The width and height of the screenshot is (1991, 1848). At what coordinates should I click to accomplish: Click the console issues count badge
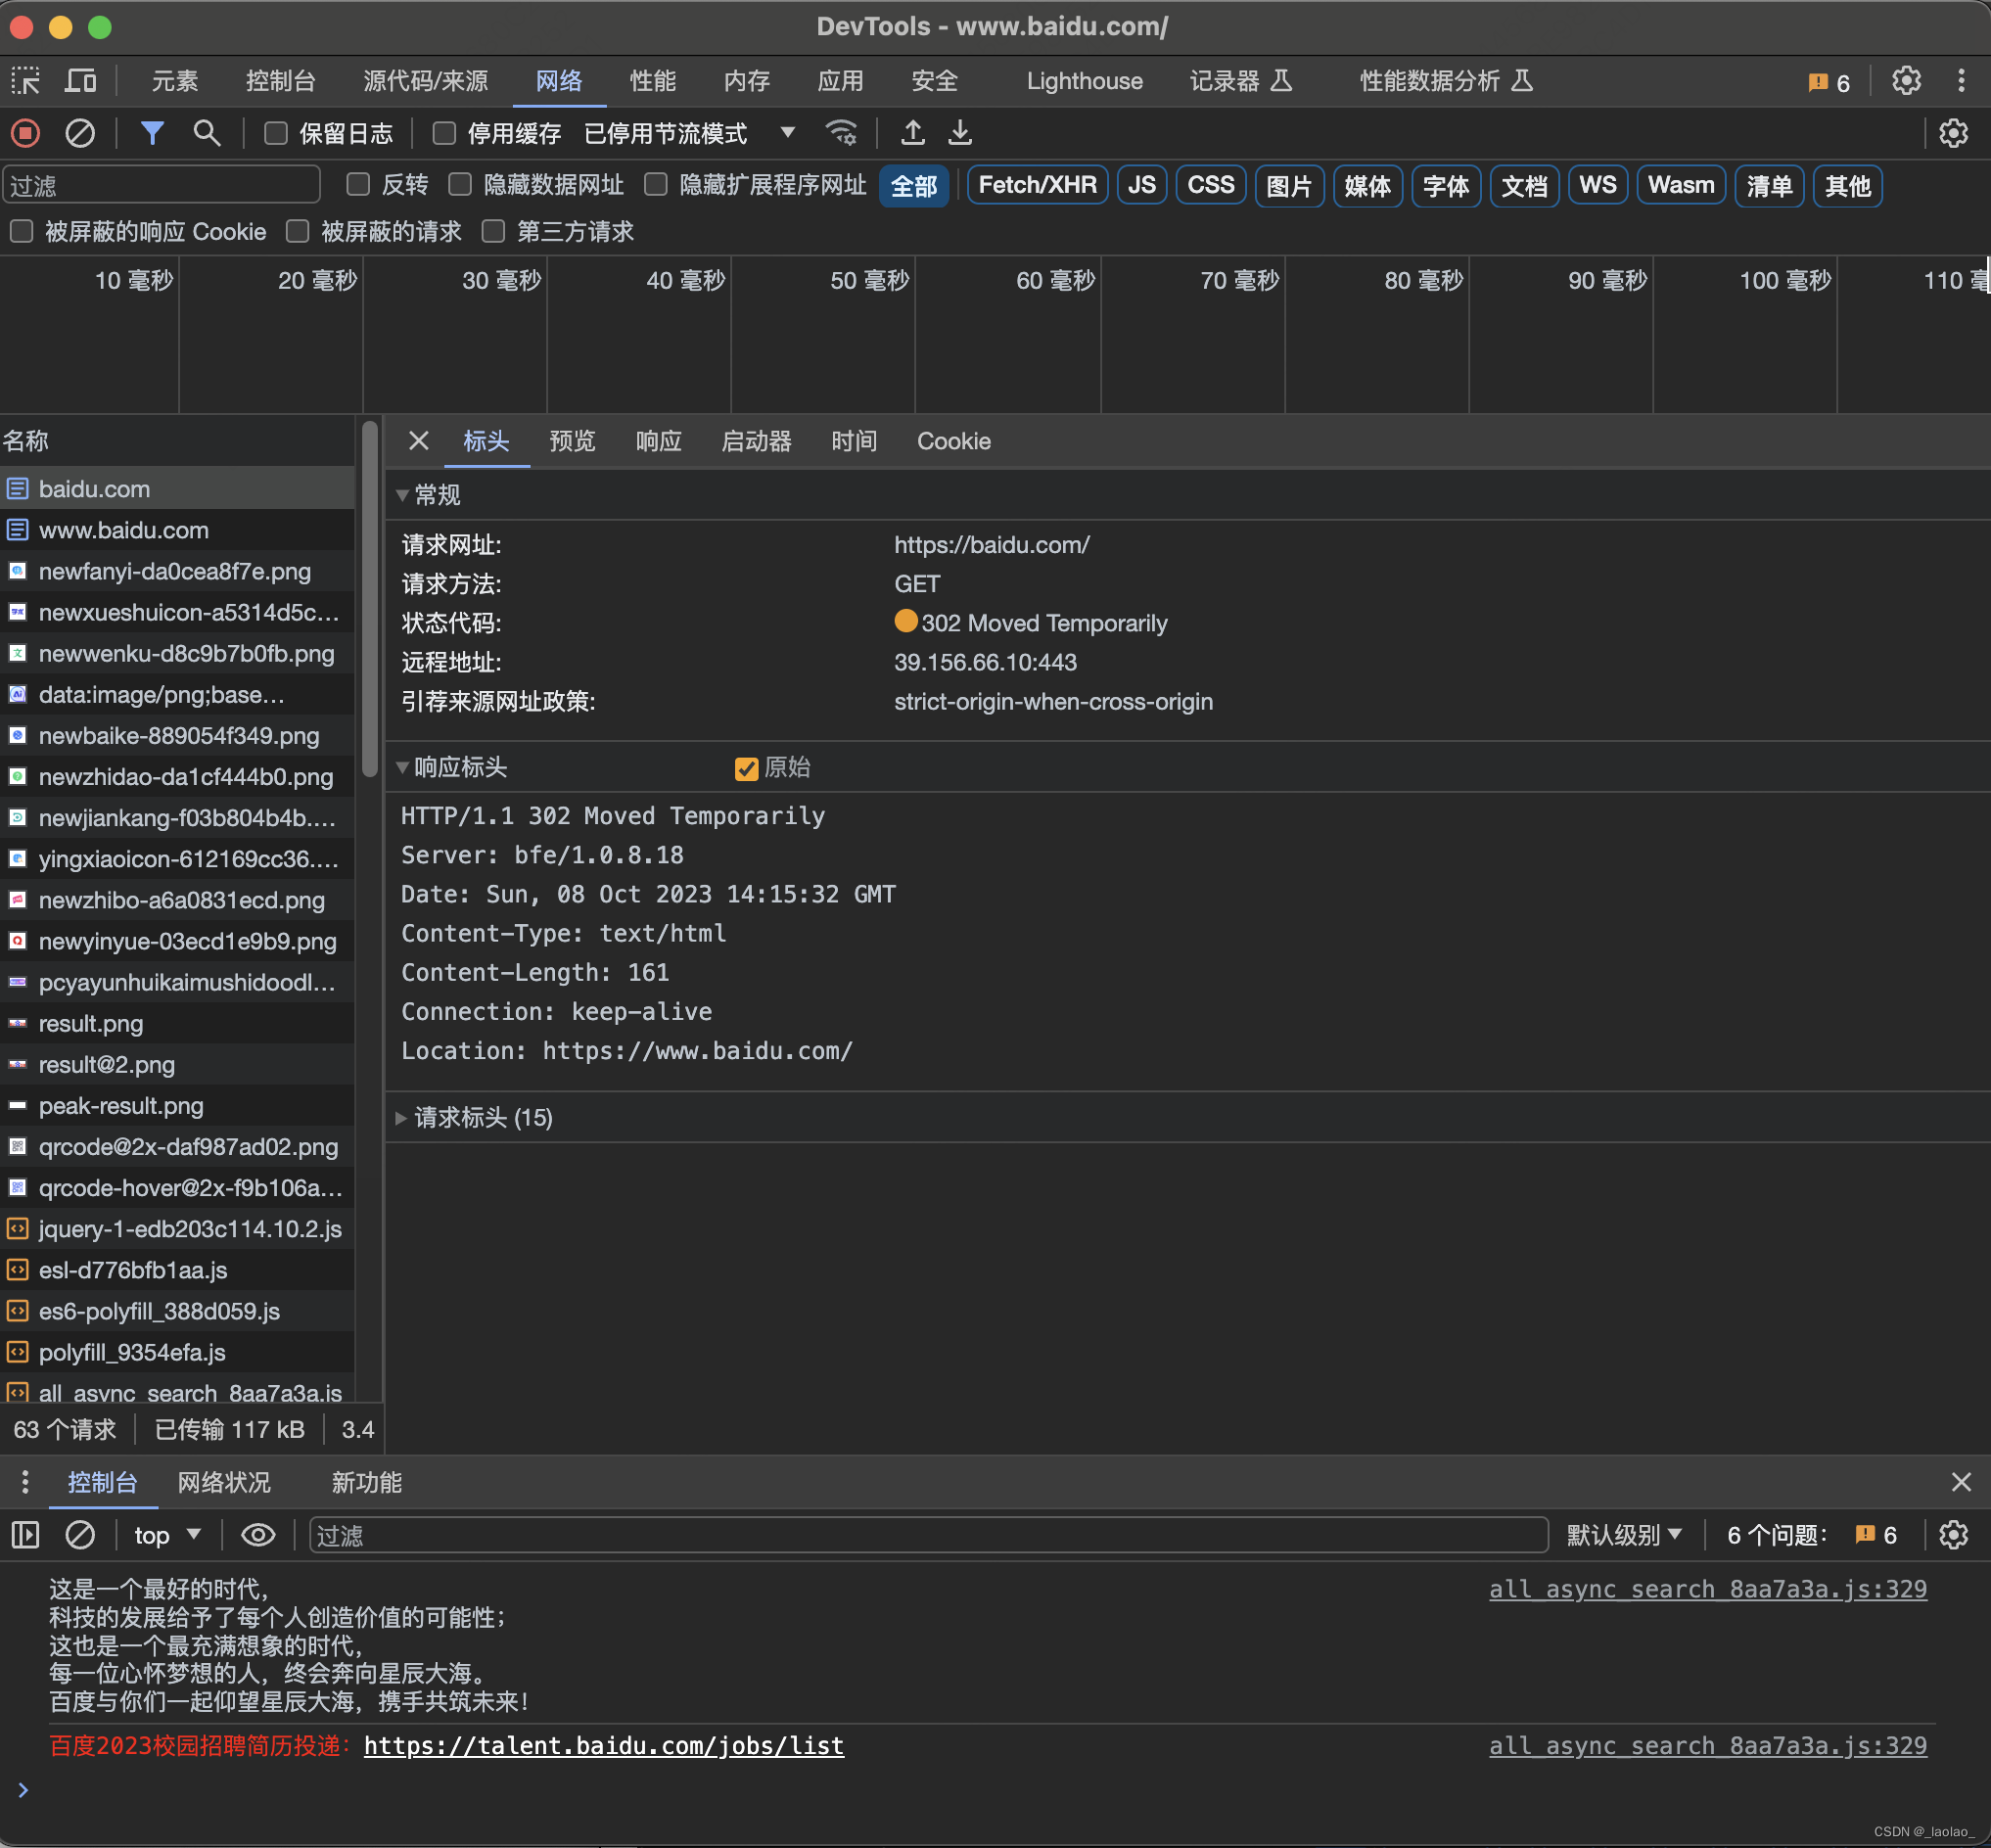click(1876, 1535)
